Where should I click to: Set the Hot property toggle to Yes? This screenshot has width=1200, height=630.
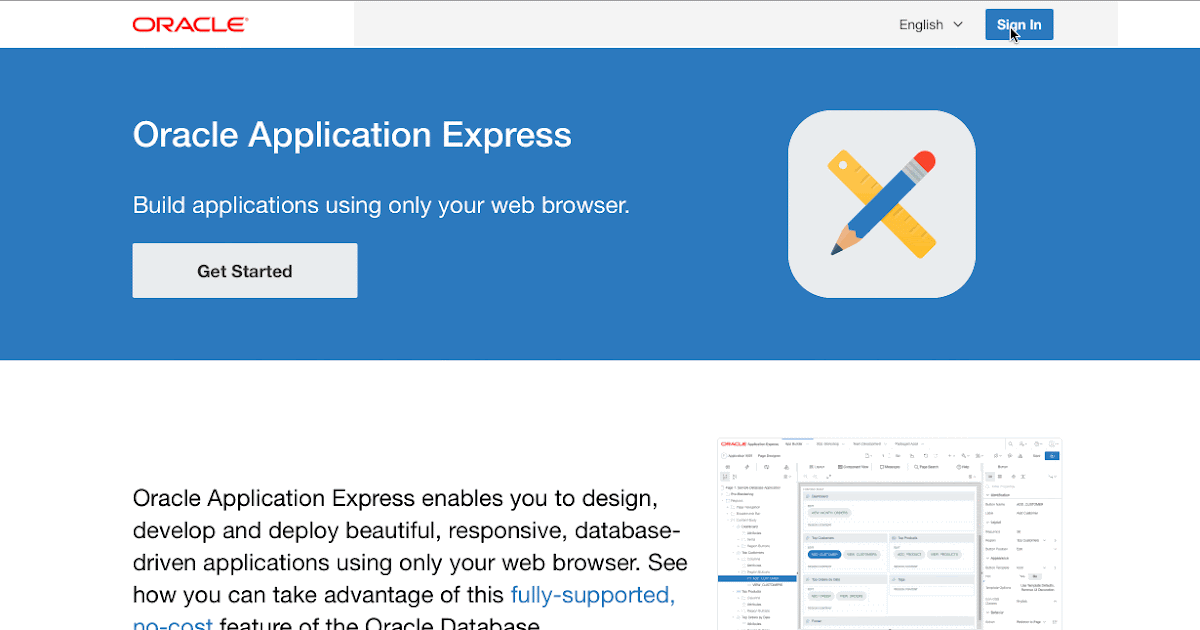click(x=1022, y=576)
